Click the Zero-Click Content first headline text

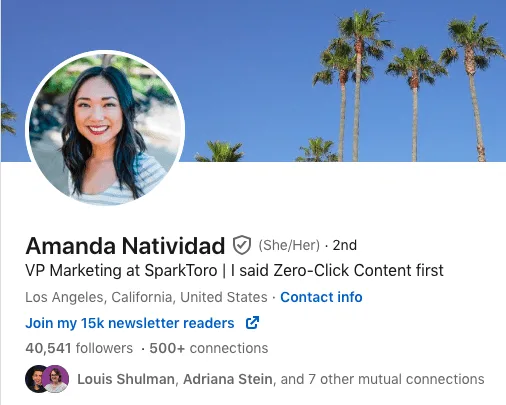click(x=358, y=270)
